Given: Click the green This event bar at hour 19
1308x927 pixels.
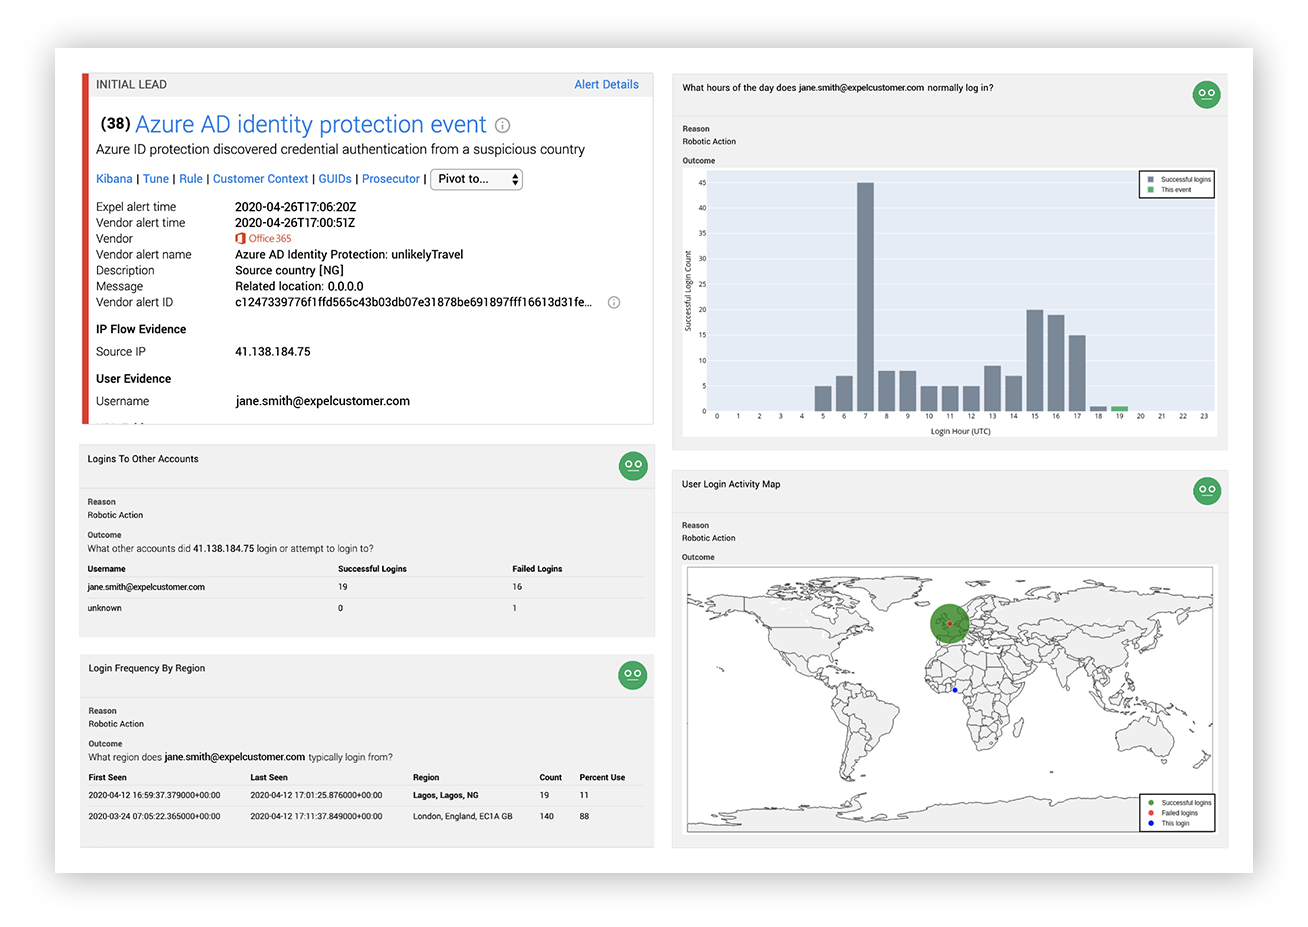Looking at the screenshot, I should point(1119,409).
